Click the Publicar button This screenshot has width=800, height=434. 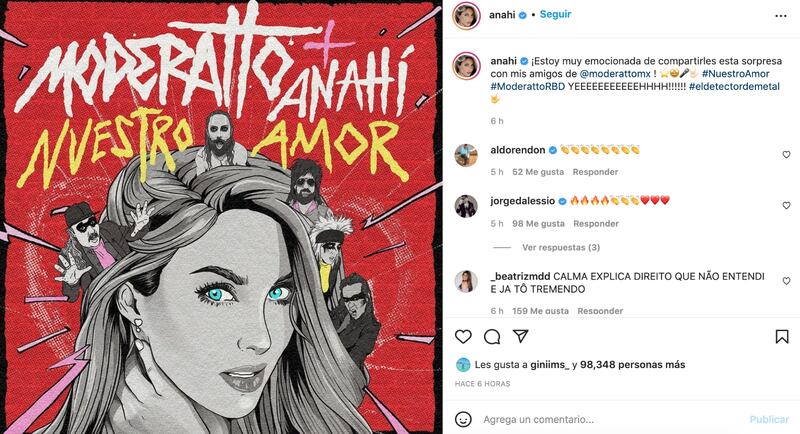[769, 419]
